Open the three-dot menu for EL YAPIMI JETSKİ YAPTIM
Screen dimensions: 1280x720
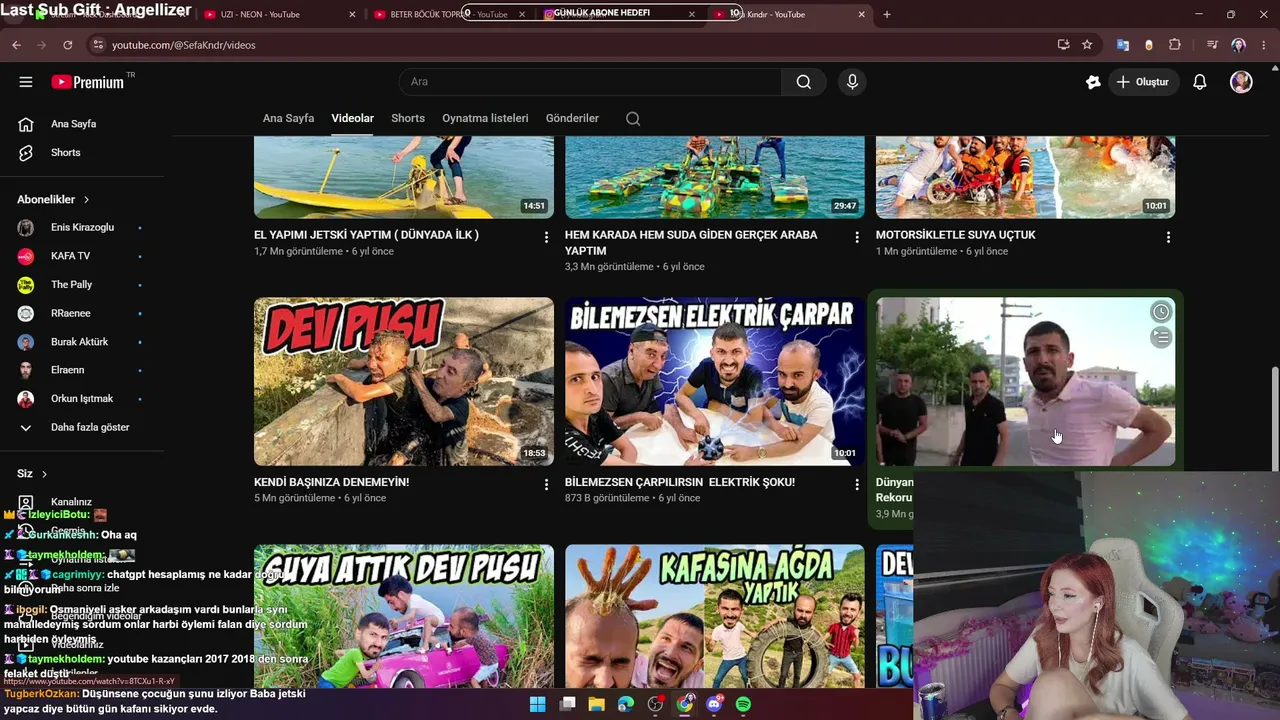546,237
